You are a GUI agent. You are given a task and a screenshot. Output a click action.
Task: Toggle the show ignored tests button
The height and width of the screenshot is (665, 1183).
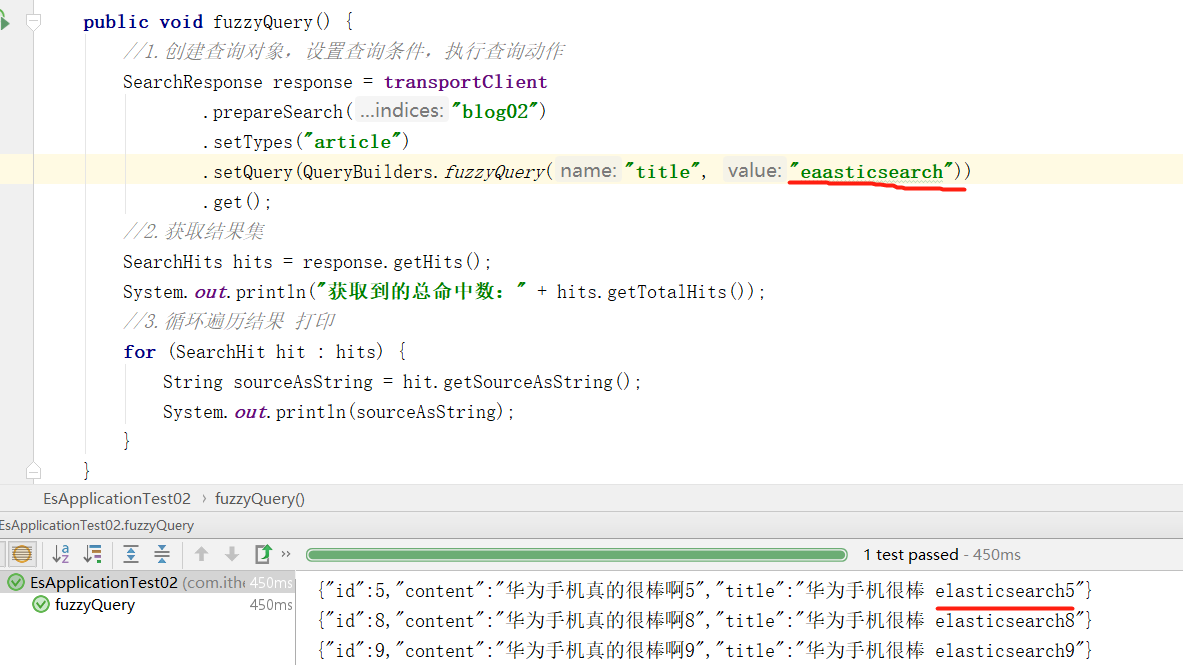(21, 554)
